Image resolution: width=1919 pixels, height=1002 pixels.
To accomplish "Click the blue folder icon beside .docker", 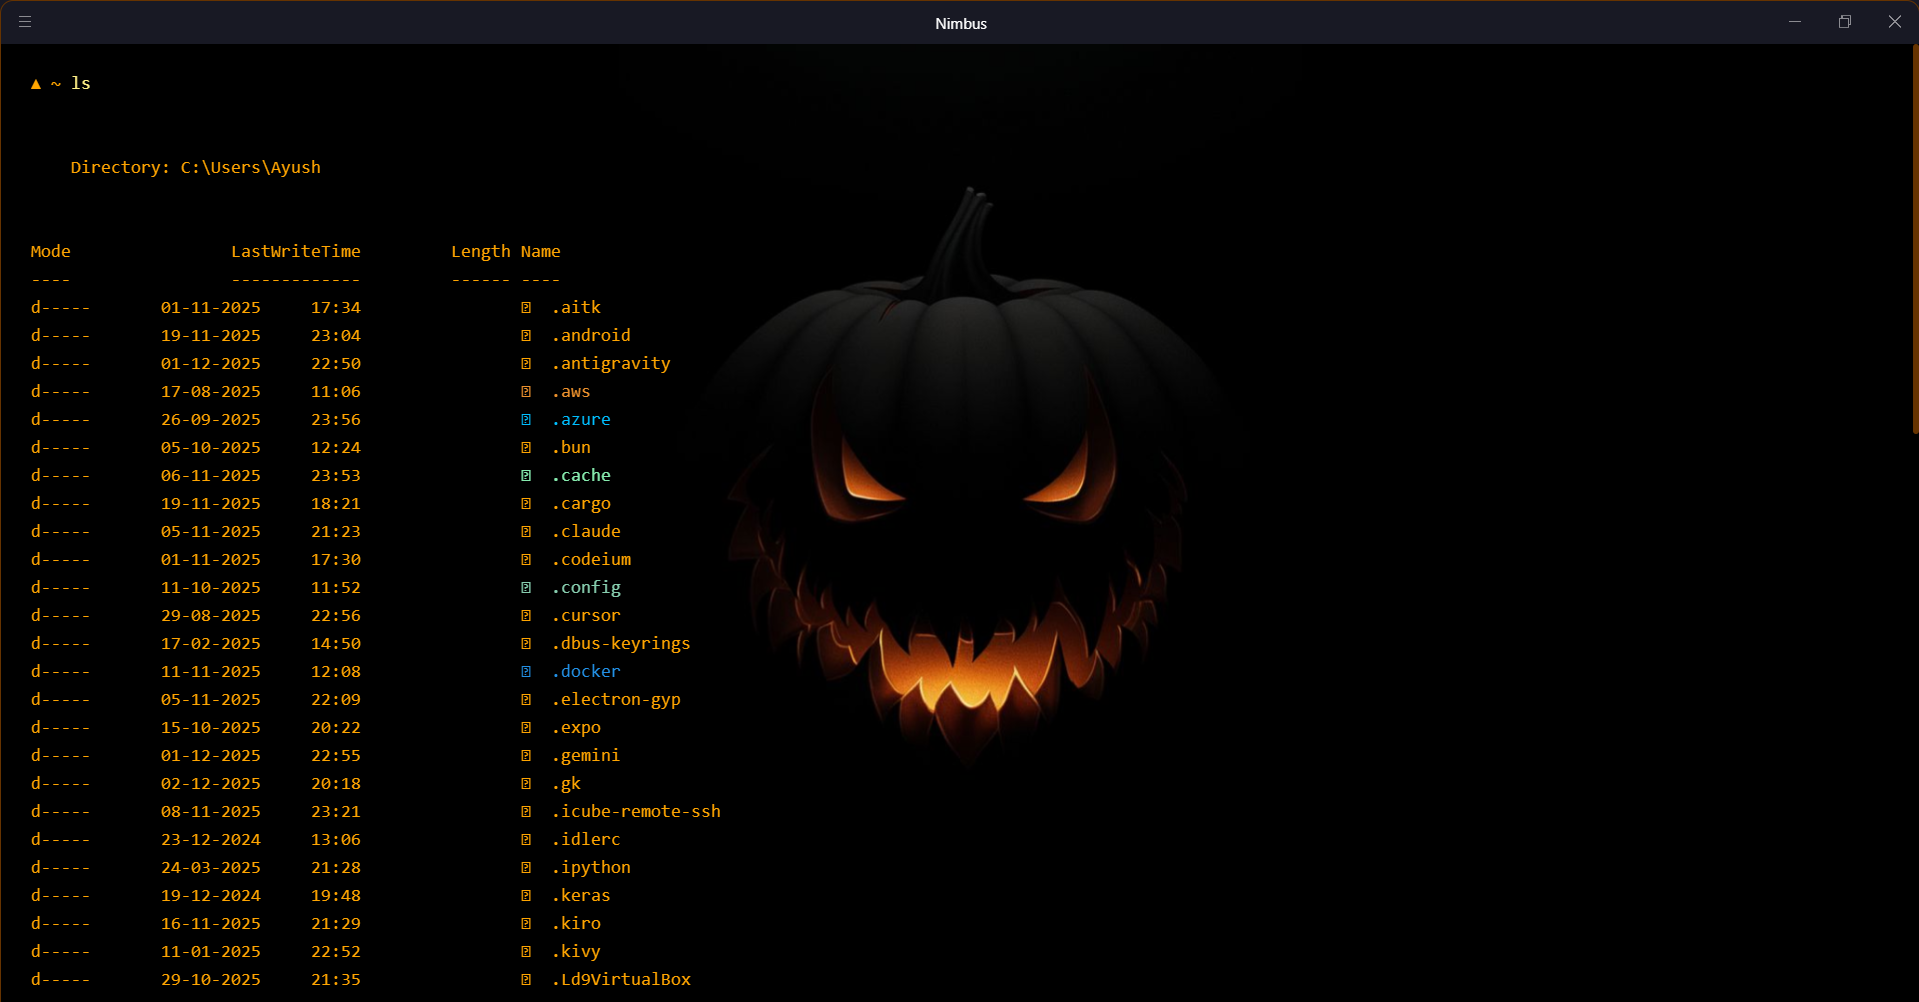I will click(526, 672).
